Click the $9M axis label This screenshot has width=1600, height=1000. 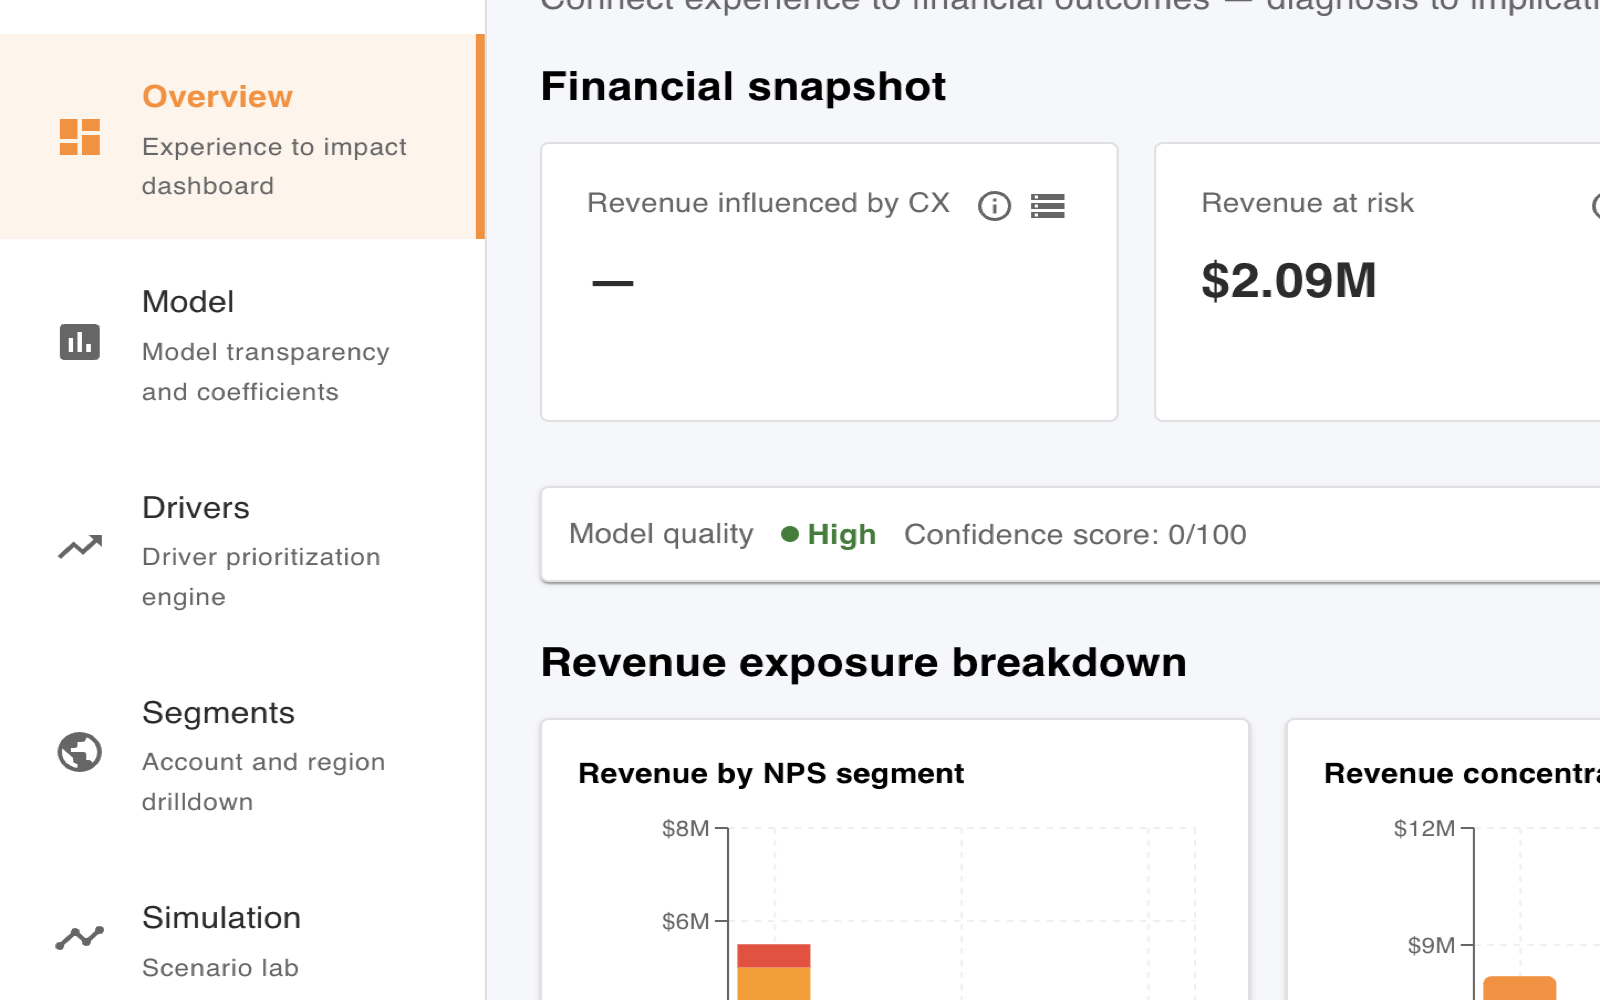point(1432,945)
